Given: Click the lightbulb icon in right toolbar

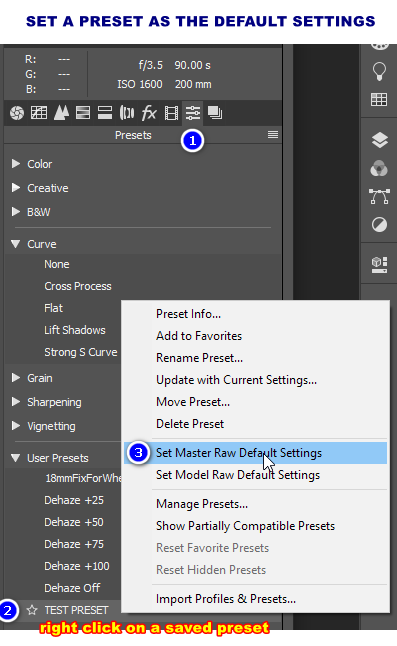Looking at the screenshot, I should tap(379, 71).
